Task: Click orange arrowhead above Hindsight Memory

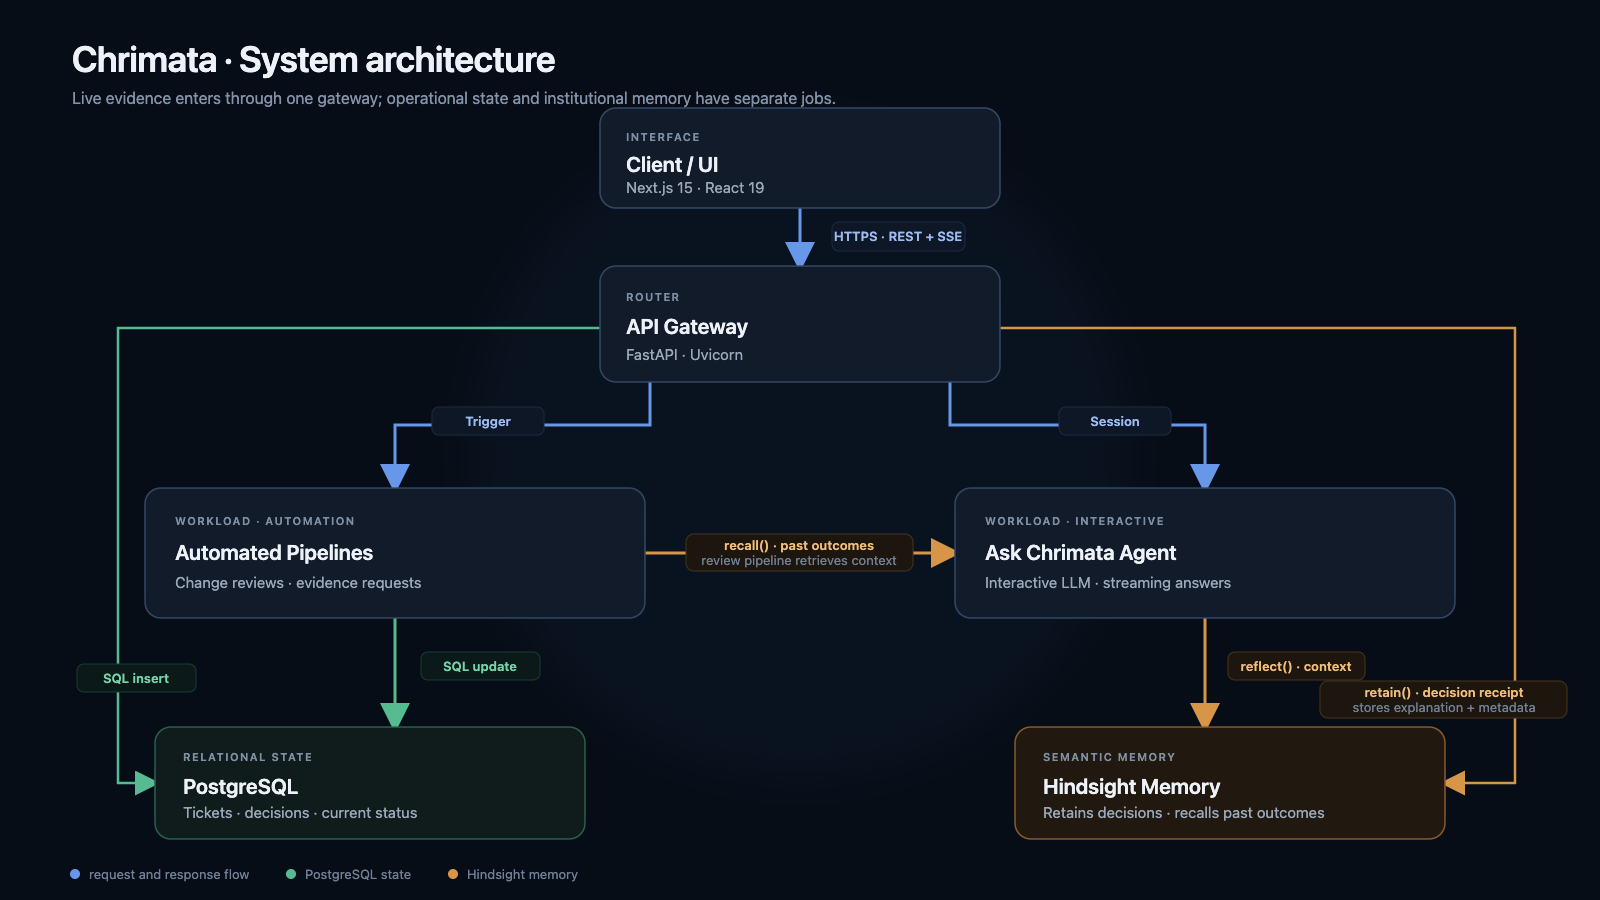Action: click(1205, 715)
